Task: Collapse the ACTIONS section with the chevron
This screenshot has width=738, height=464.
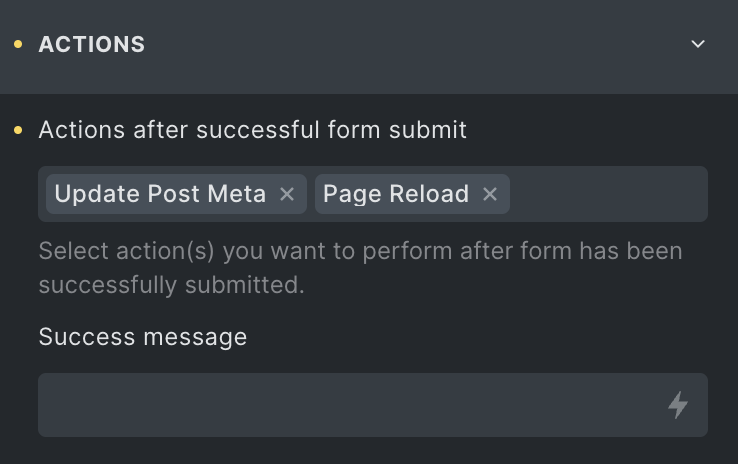Action: point(698,44)
